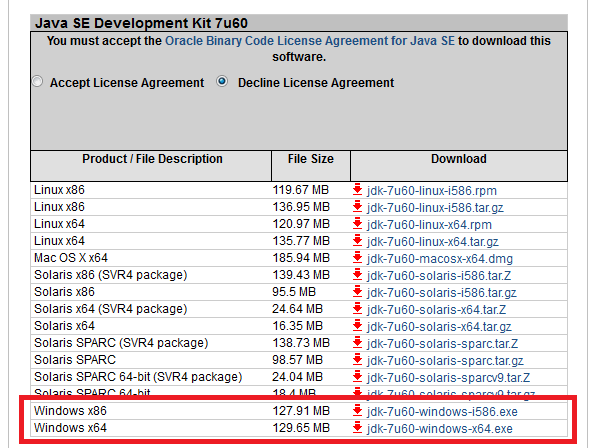Download jdk-7u60-linux-i586.tar.gz

[x=435, y=208]
